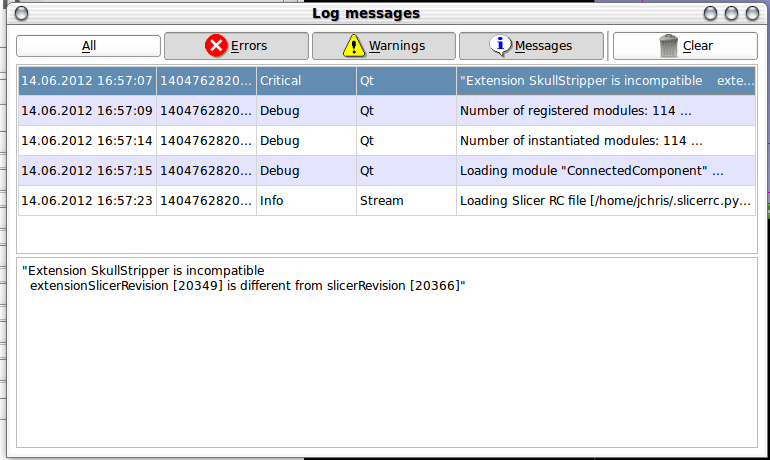Click the yellow Warnings triangle icon

354,46
